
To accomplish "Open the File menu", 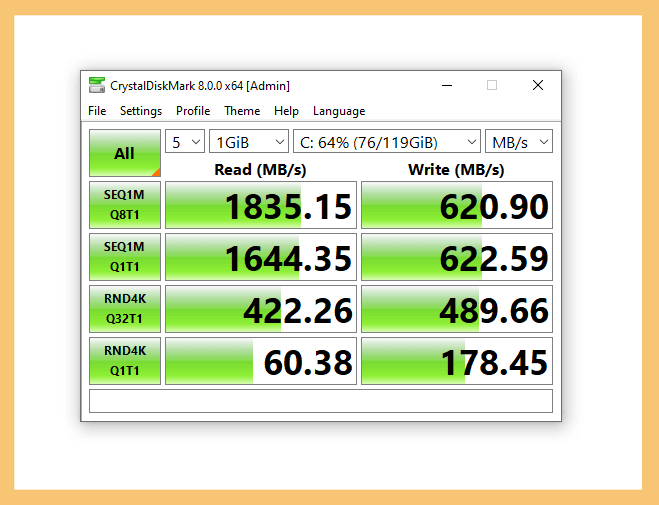I will coord(97,111).
